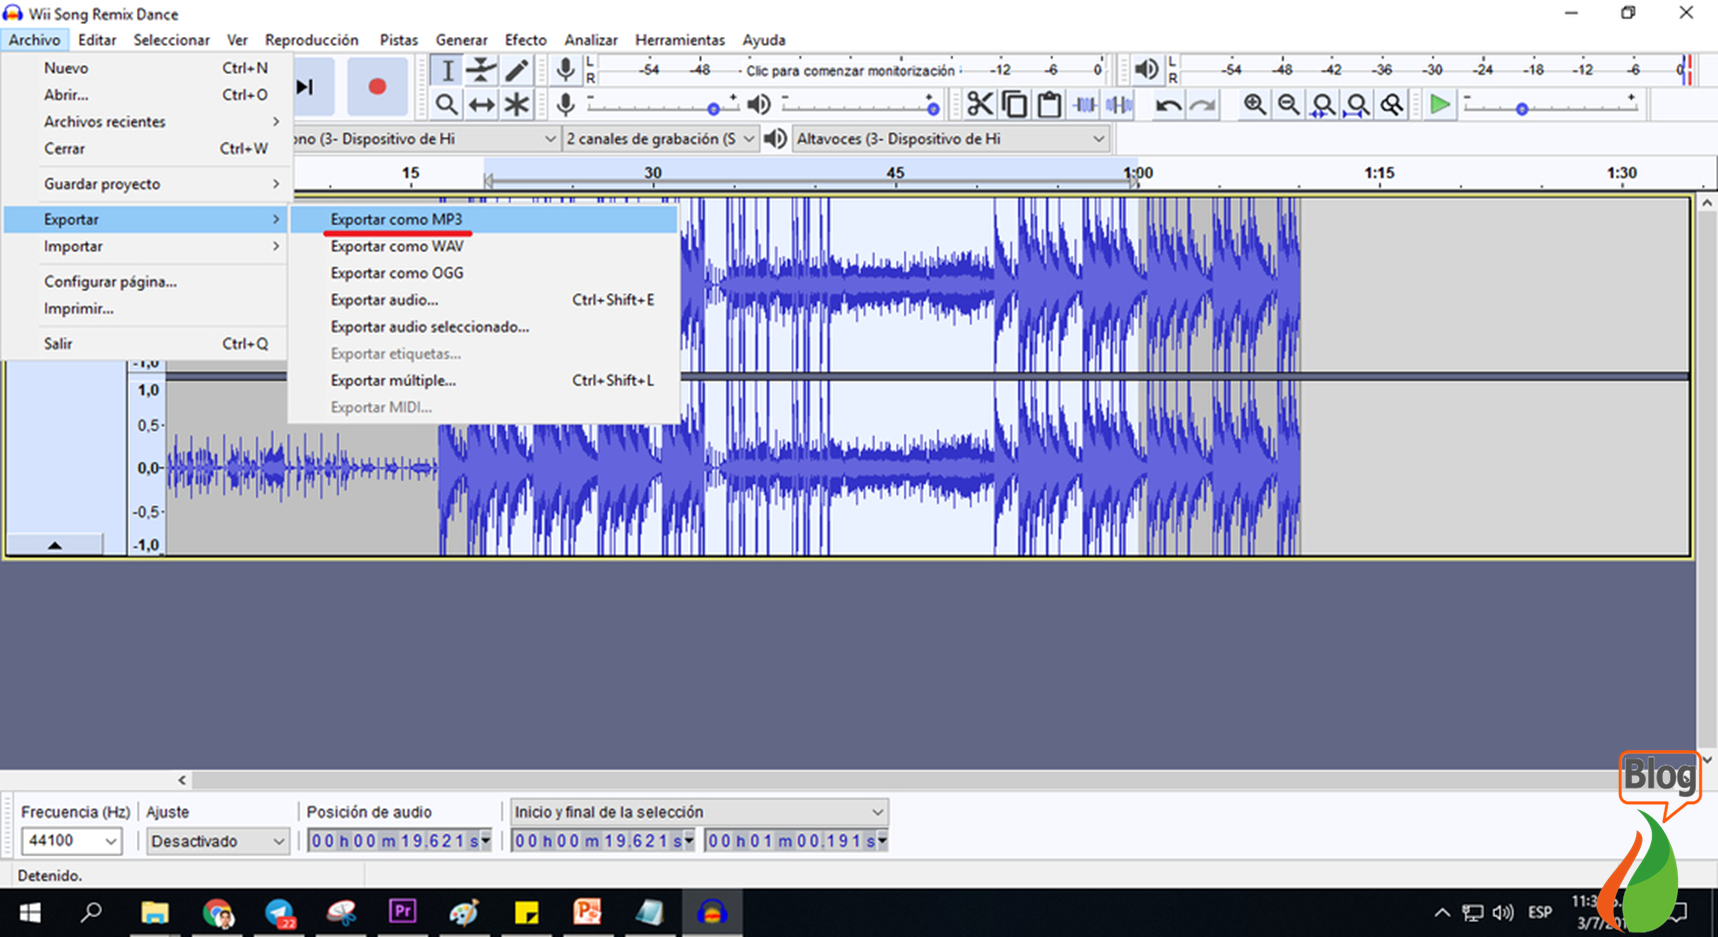Viewport: 1718px width, 937px height.
Task: Select the Envelope tool
Action: click(482, 70)
